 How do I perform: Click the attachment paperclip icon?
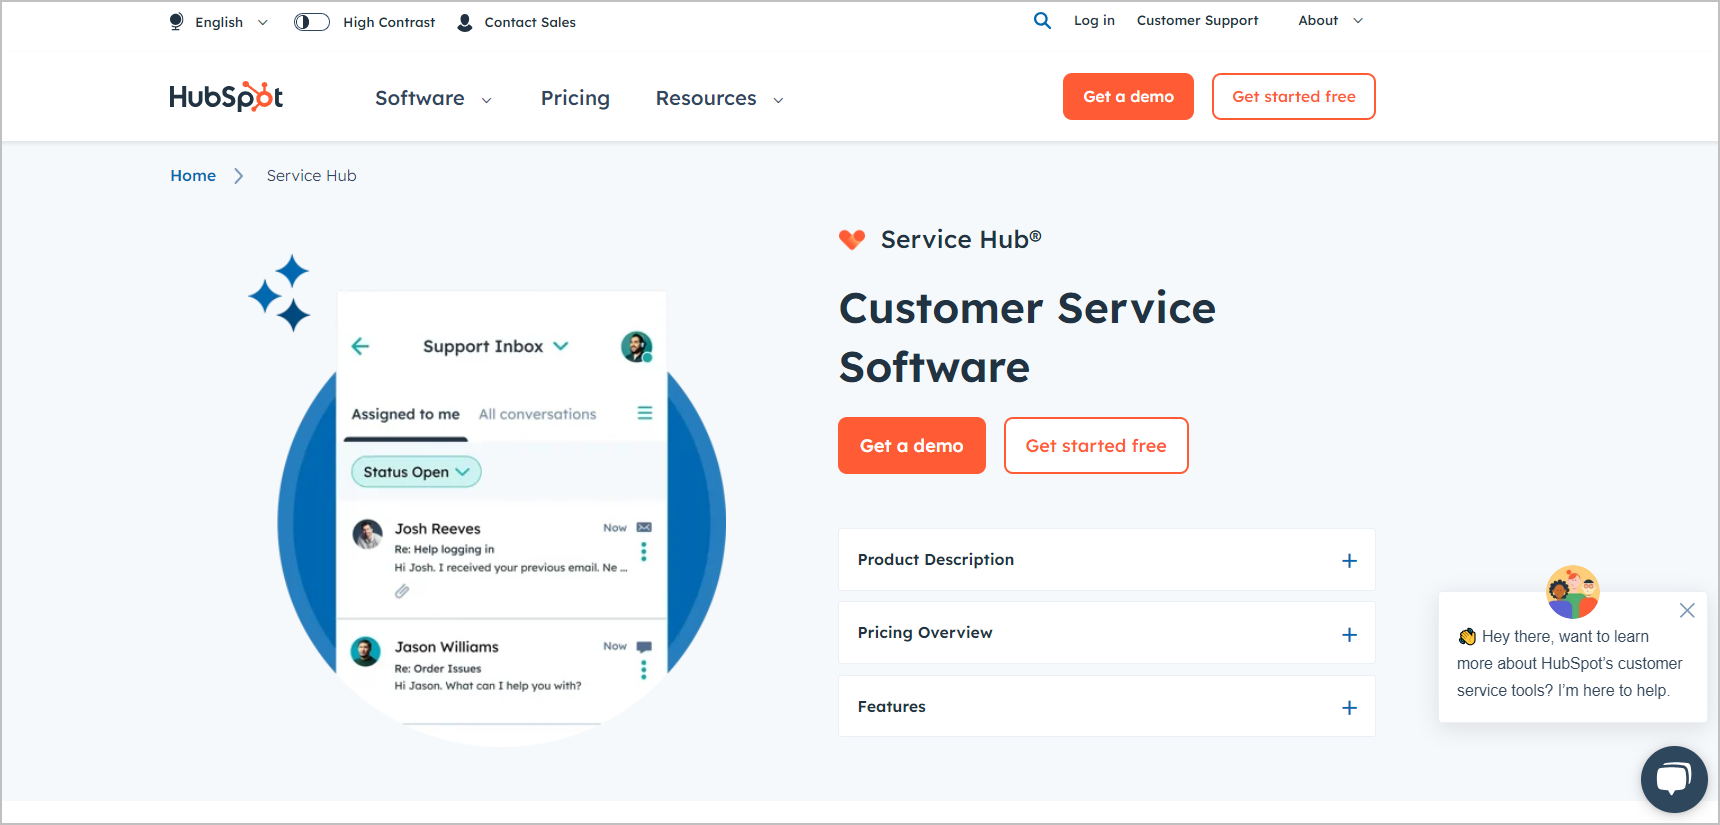[402, 591]
